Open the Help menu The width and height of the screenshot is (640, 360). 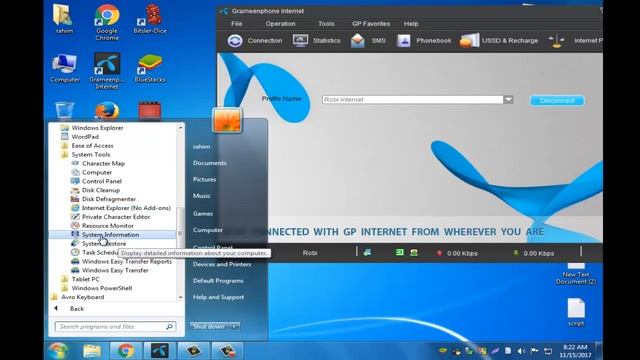(411, 24)
